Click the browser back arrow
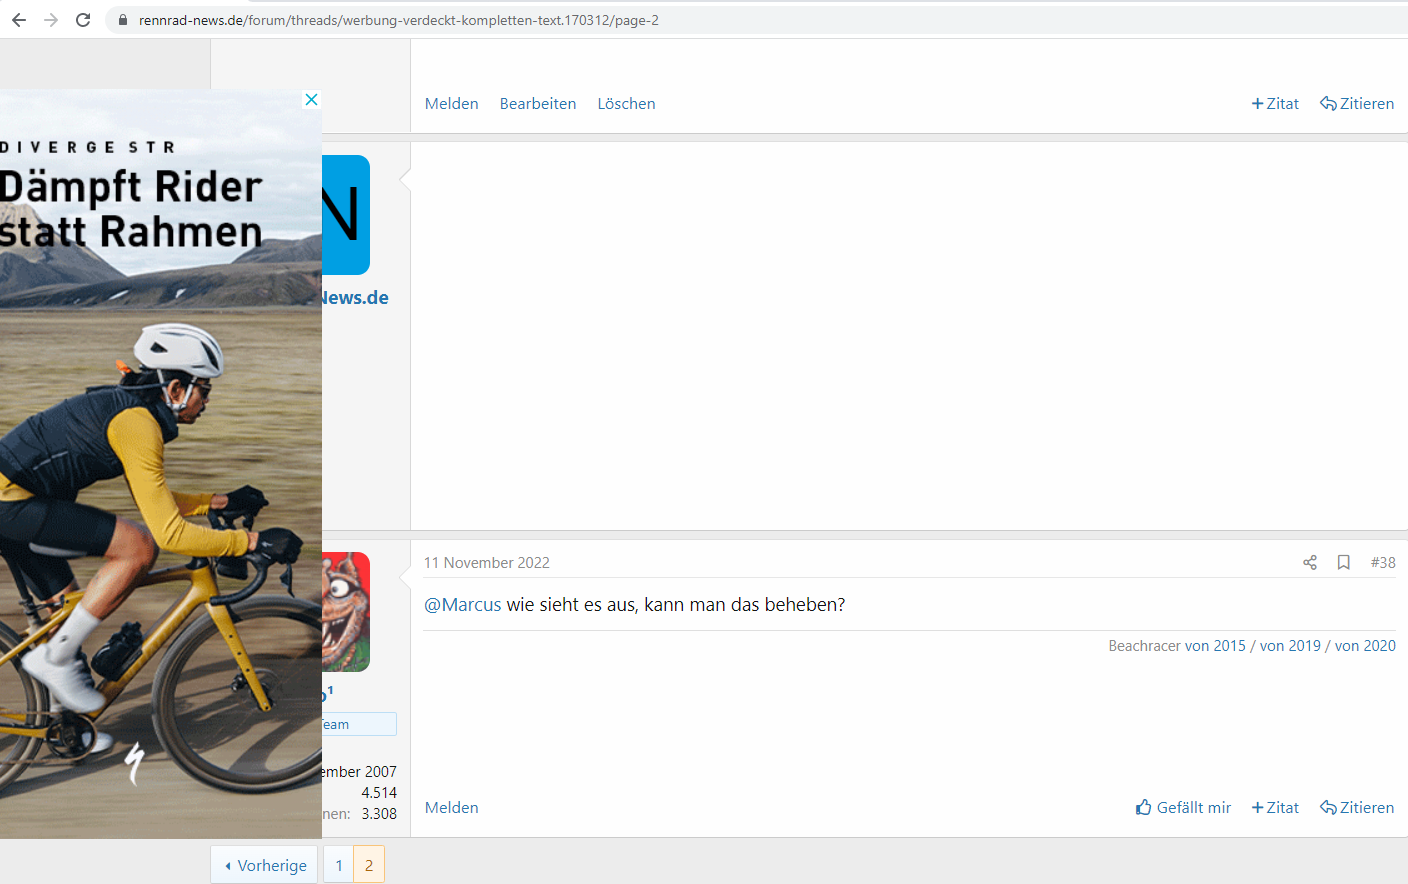Image resolution: width=1408 pixels, height=884 pixels. pyautogui.click(x=19, y=20)
